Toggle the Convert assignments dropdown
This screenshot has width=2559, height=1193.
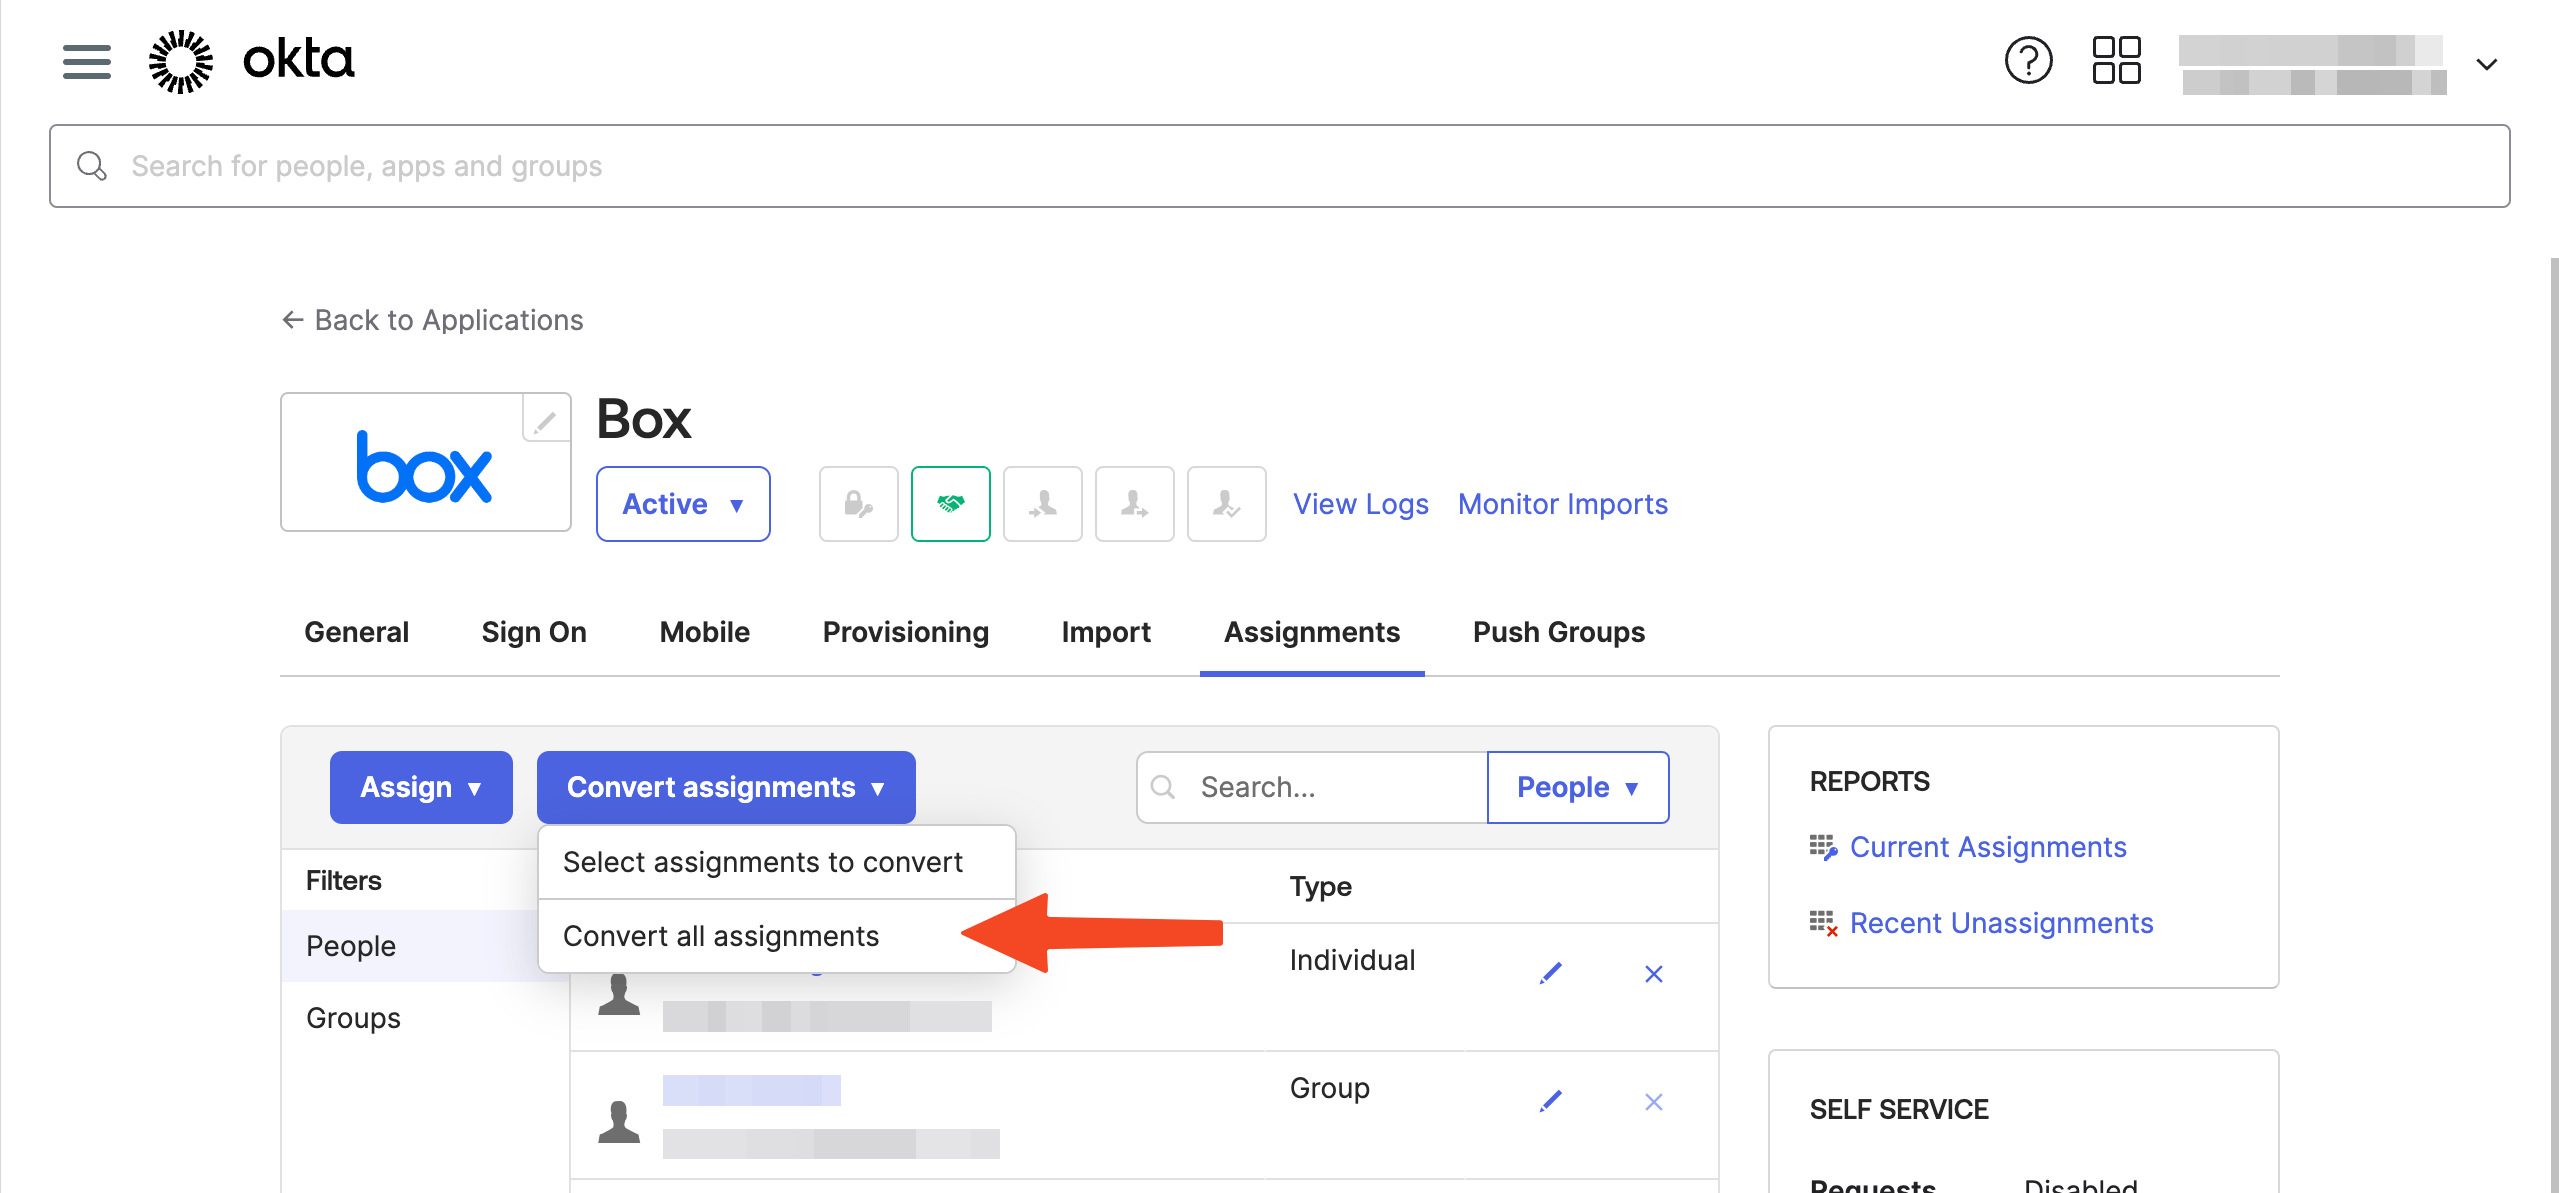[x=726, y=787]
